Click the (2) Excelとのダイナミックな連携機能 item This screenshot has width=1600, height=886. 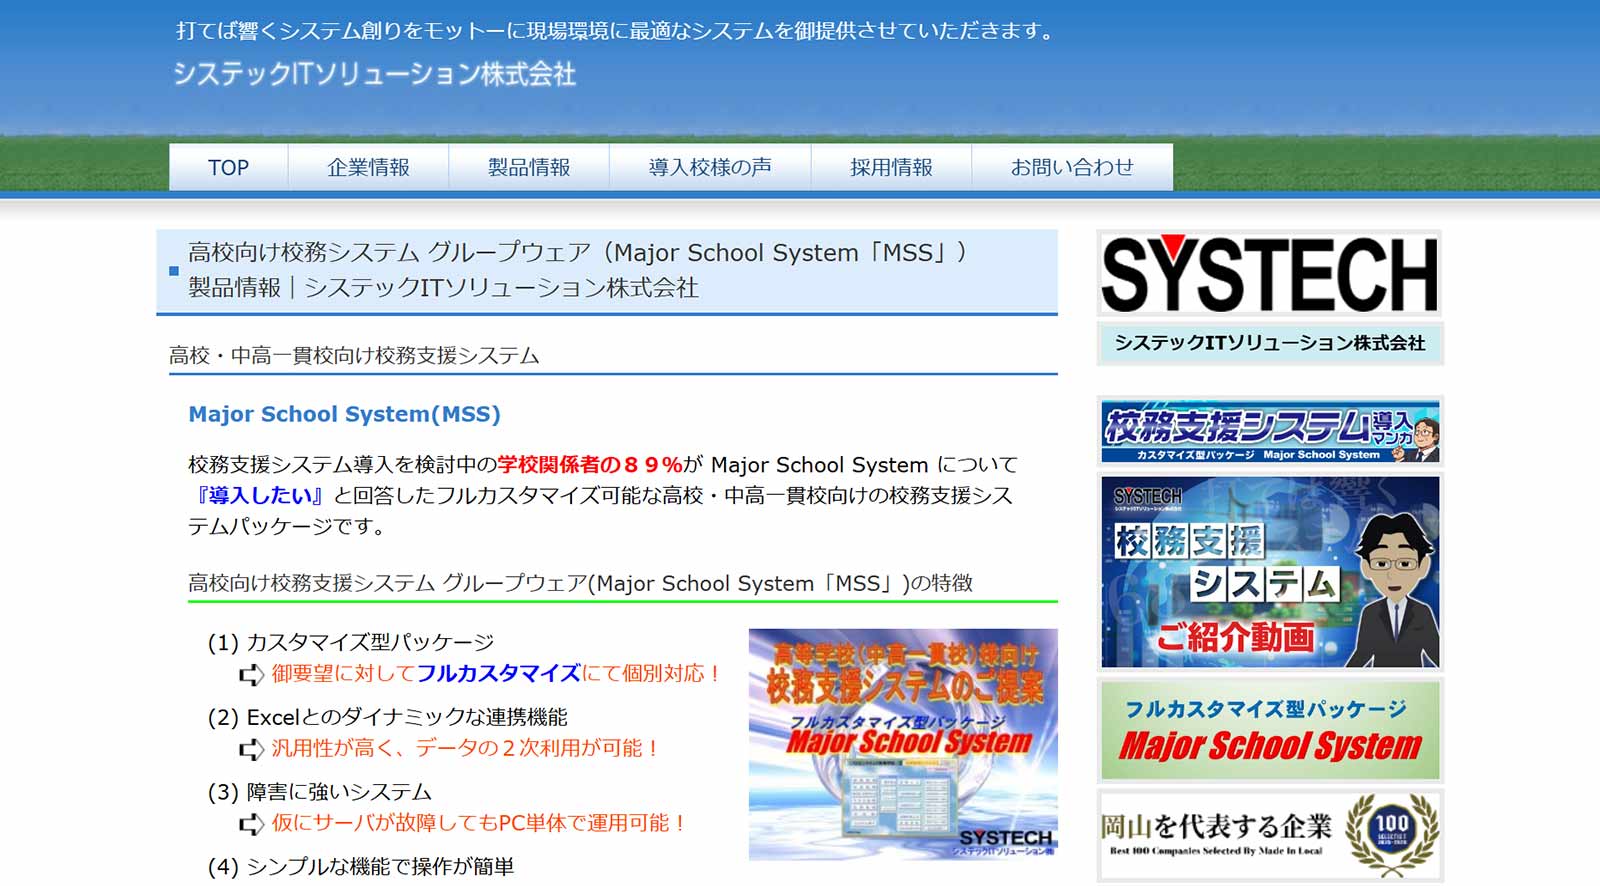point(387,717)
